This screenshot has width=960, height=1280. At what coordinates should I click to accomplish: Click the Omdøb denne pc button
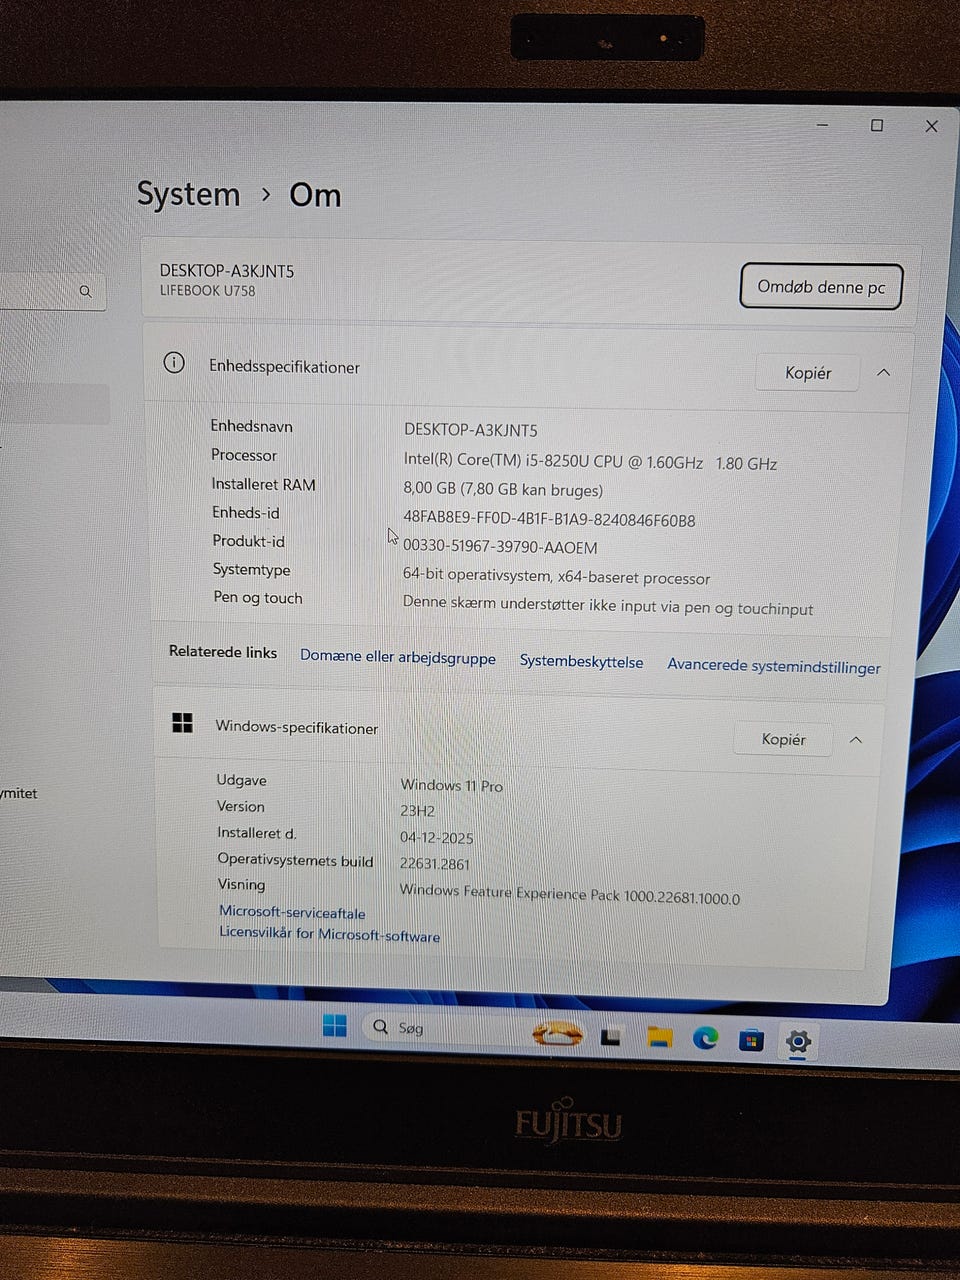tap(821, 287)
